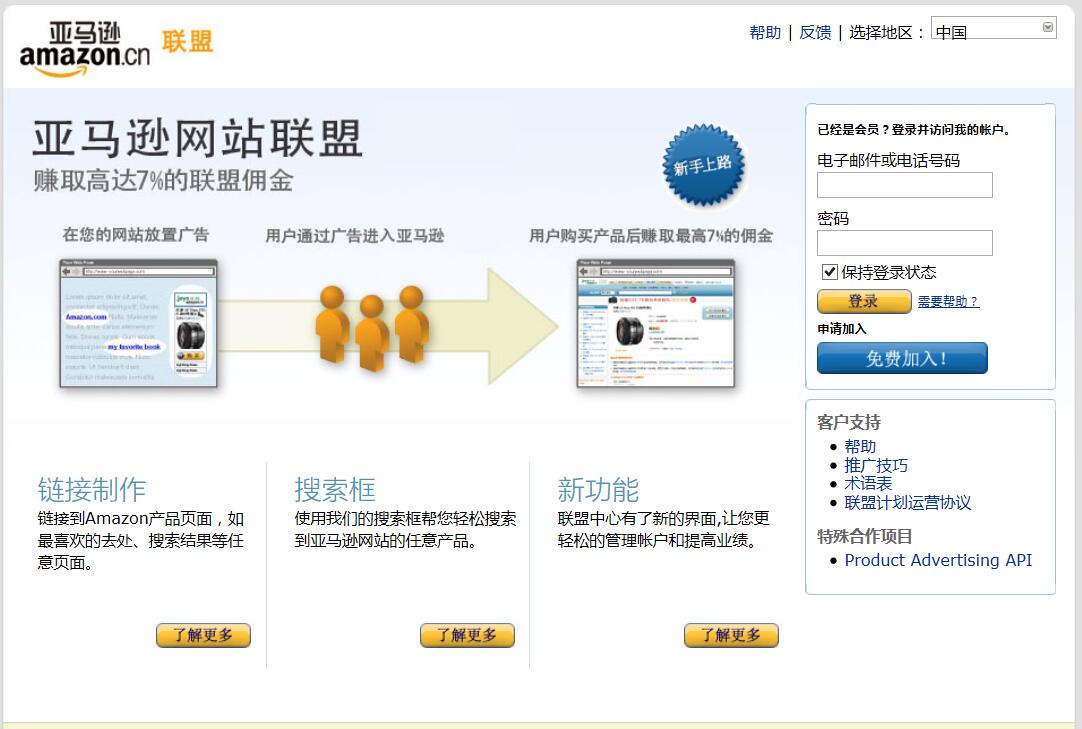Click the right Amazon product page thumbnail
The width and height of the screenshot is (1082, 729).
pos(655,323)
